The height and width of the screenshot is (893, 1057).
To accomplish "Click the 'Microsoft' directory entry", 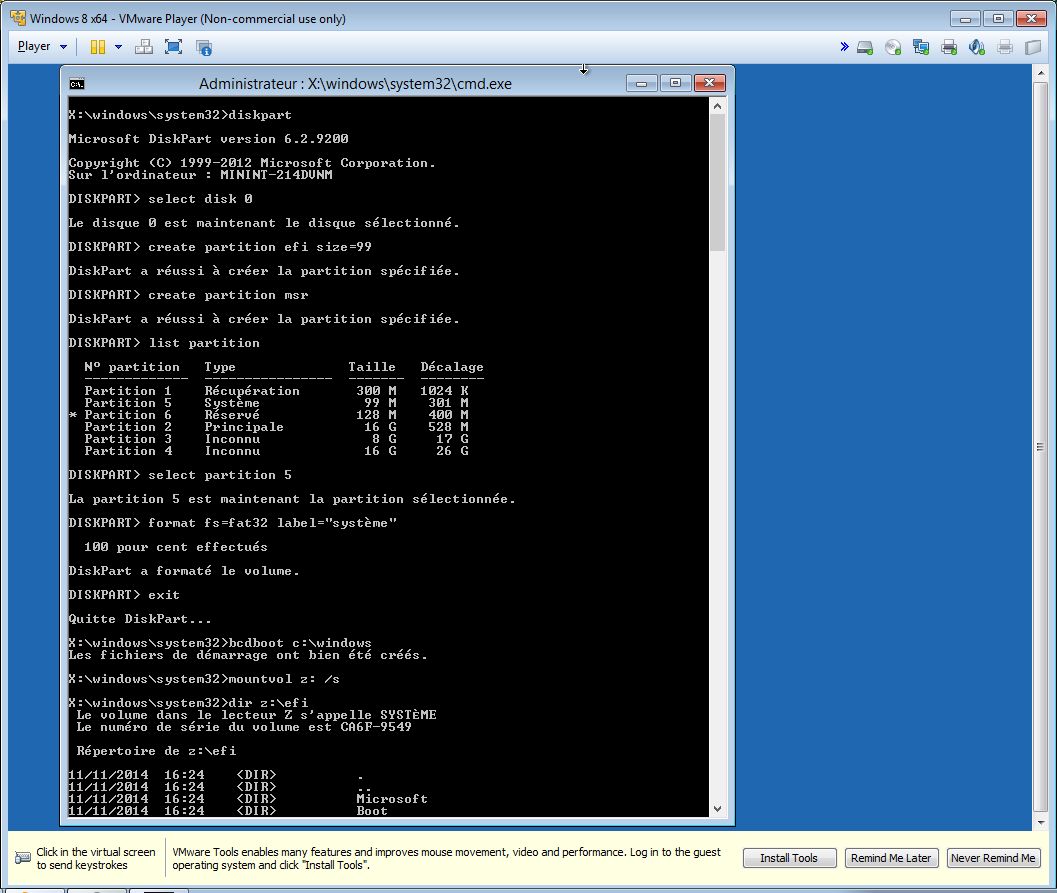I will pos(392,799).
